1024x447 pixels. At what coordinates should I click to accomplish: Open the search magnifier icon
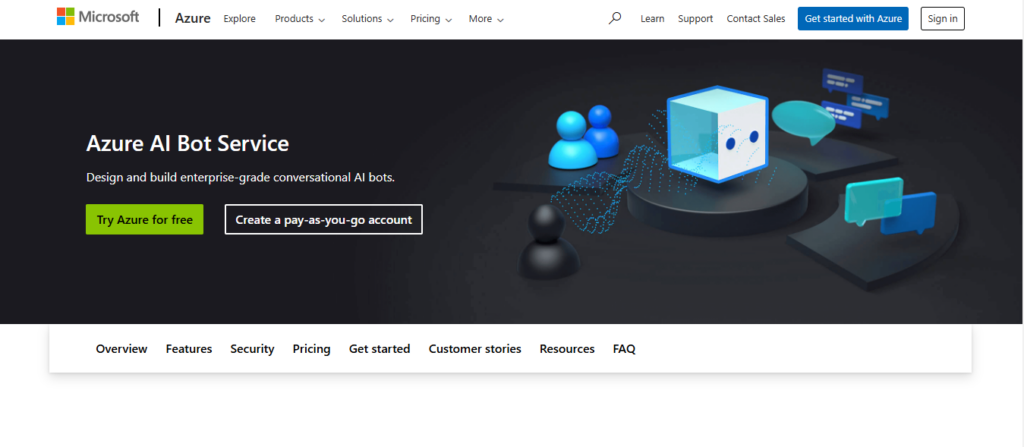(x=615, y=18)
